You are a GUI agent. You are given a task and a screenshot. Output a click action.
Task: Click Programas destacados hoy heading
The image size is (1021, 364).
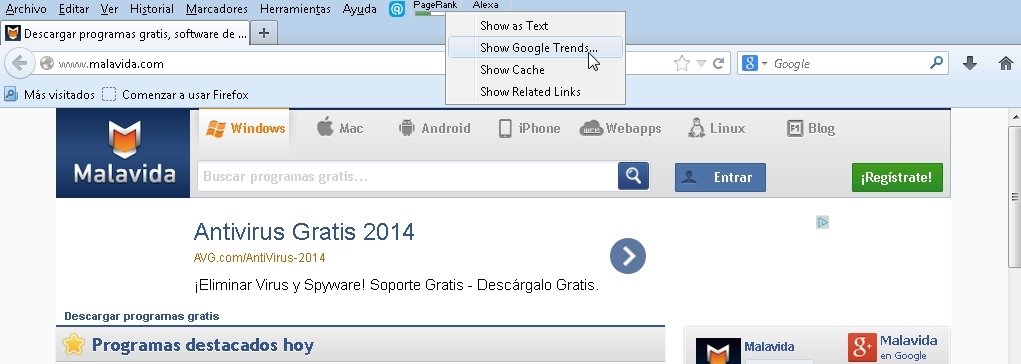203,344
